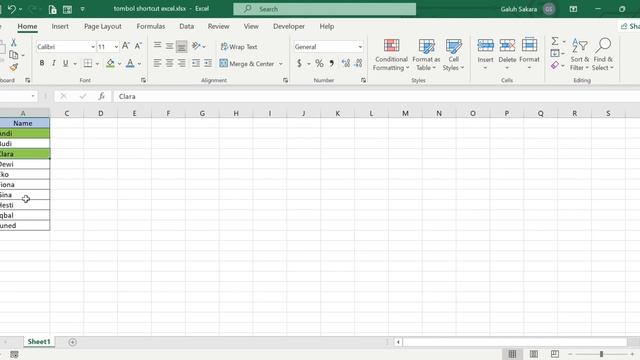Image resolution: width=640 pixels, height=360 pixels.
Task: Click Insert cells icon
Action: (x=485, y=46)
